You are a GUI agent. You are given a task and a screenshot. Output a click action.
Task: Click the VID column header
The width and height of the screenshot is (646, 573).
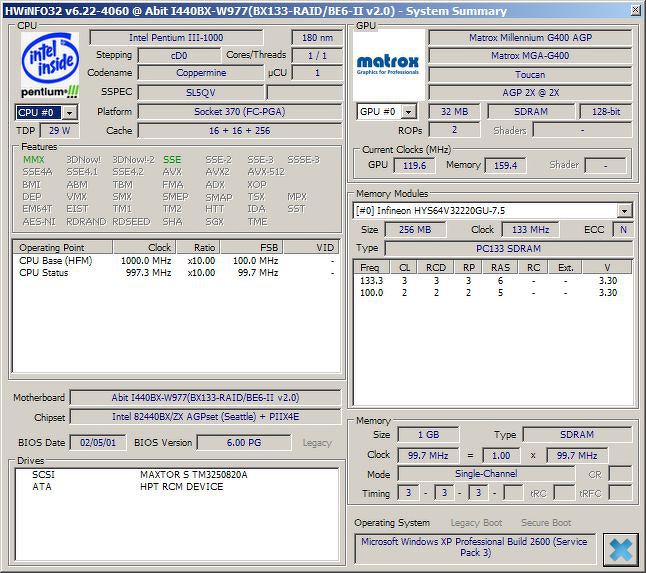[311, 248]
